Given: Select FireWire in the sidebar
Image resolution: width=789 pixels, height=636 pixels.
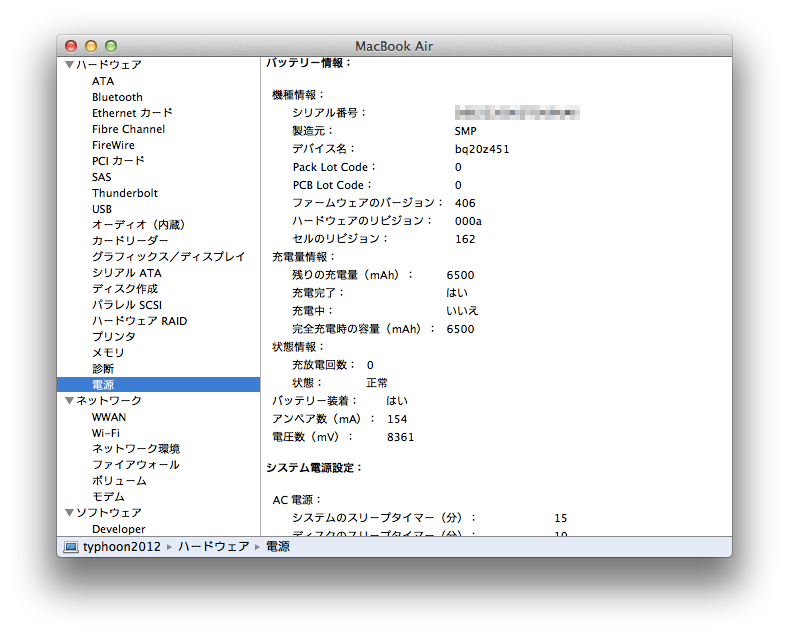Looking at the screenshot, I should [113, 145].
